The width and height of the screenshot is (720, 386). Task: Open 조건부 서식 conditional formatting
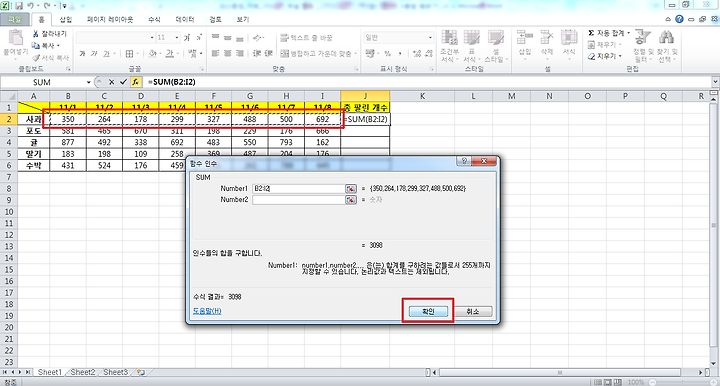tap(449, 46)
